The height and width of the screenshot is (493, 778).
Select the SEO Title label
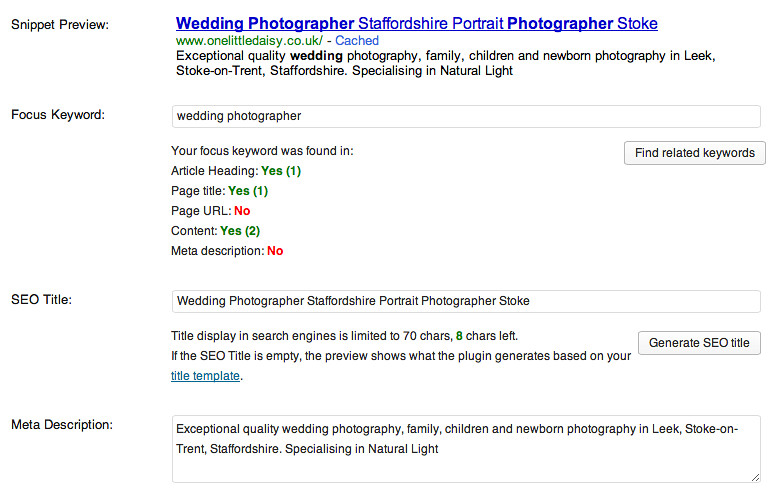point(42,299)
